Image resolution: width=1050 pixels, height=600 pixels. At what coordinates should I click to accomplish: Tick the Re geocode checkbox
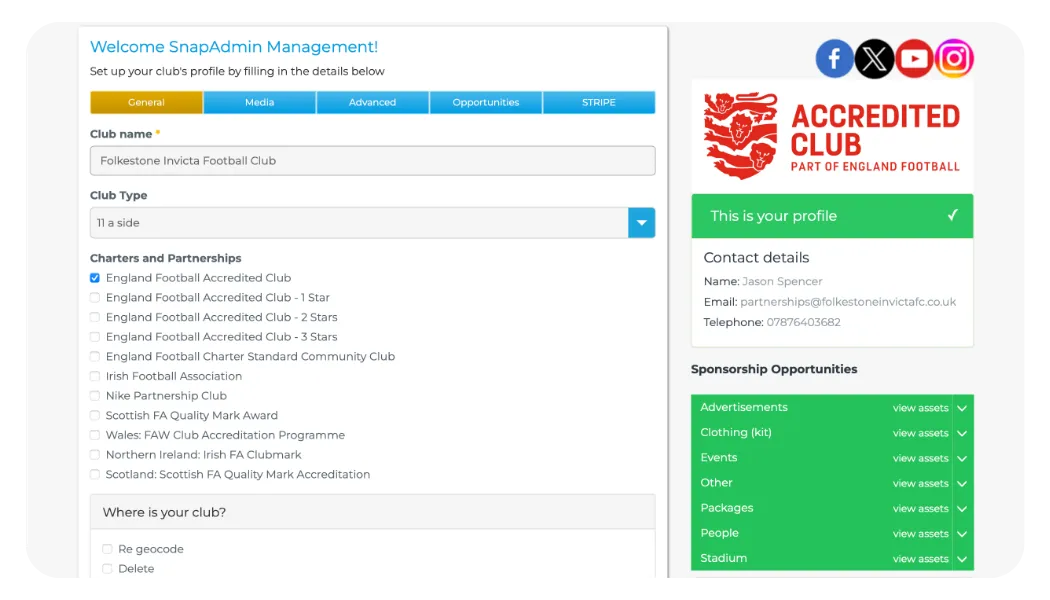coord(107,549)
